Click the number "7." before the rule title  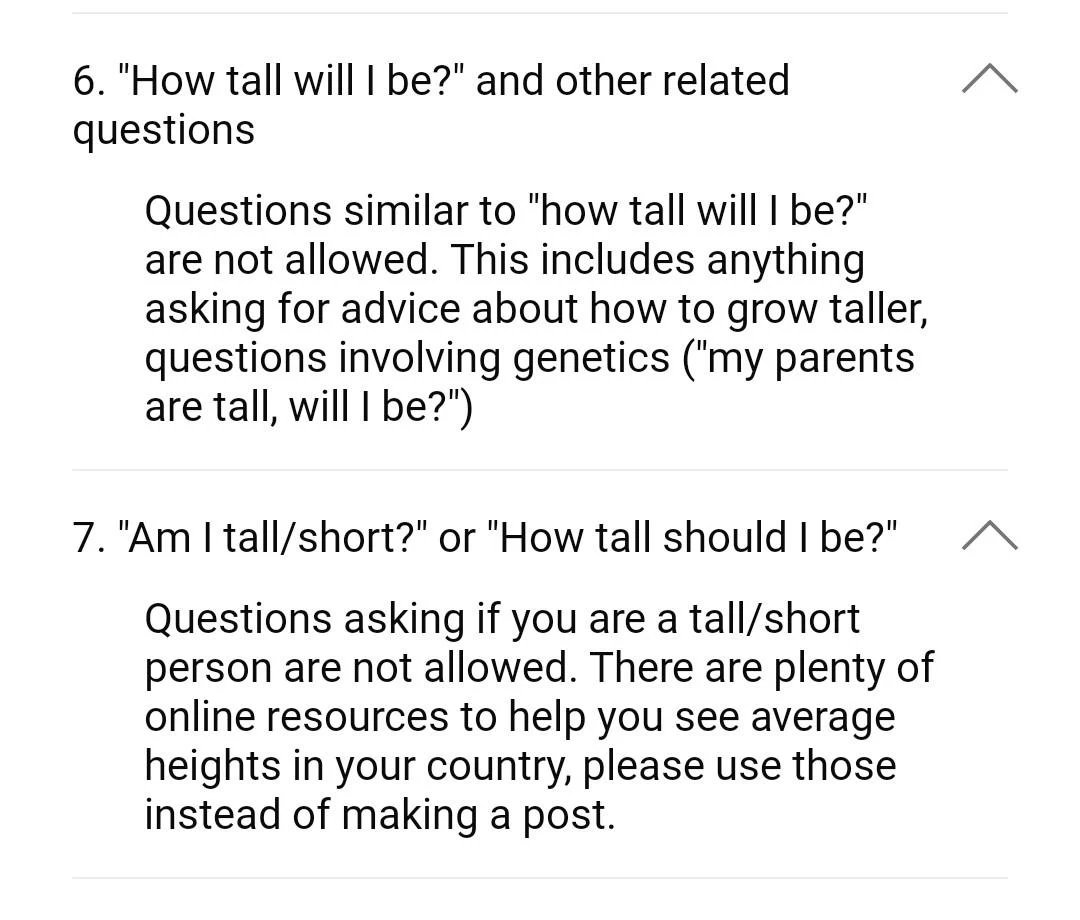pos(90,538)
